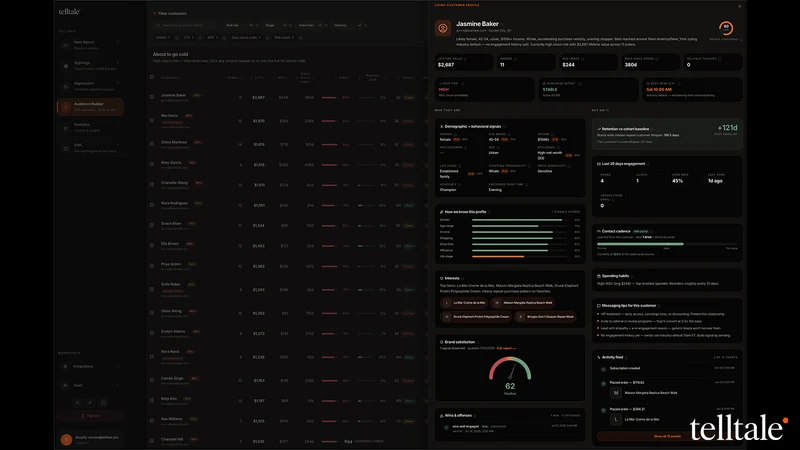800x450 pixels.
Task: Click the user avatar at sidebar bottom
Action: click(x=66, y=439)
